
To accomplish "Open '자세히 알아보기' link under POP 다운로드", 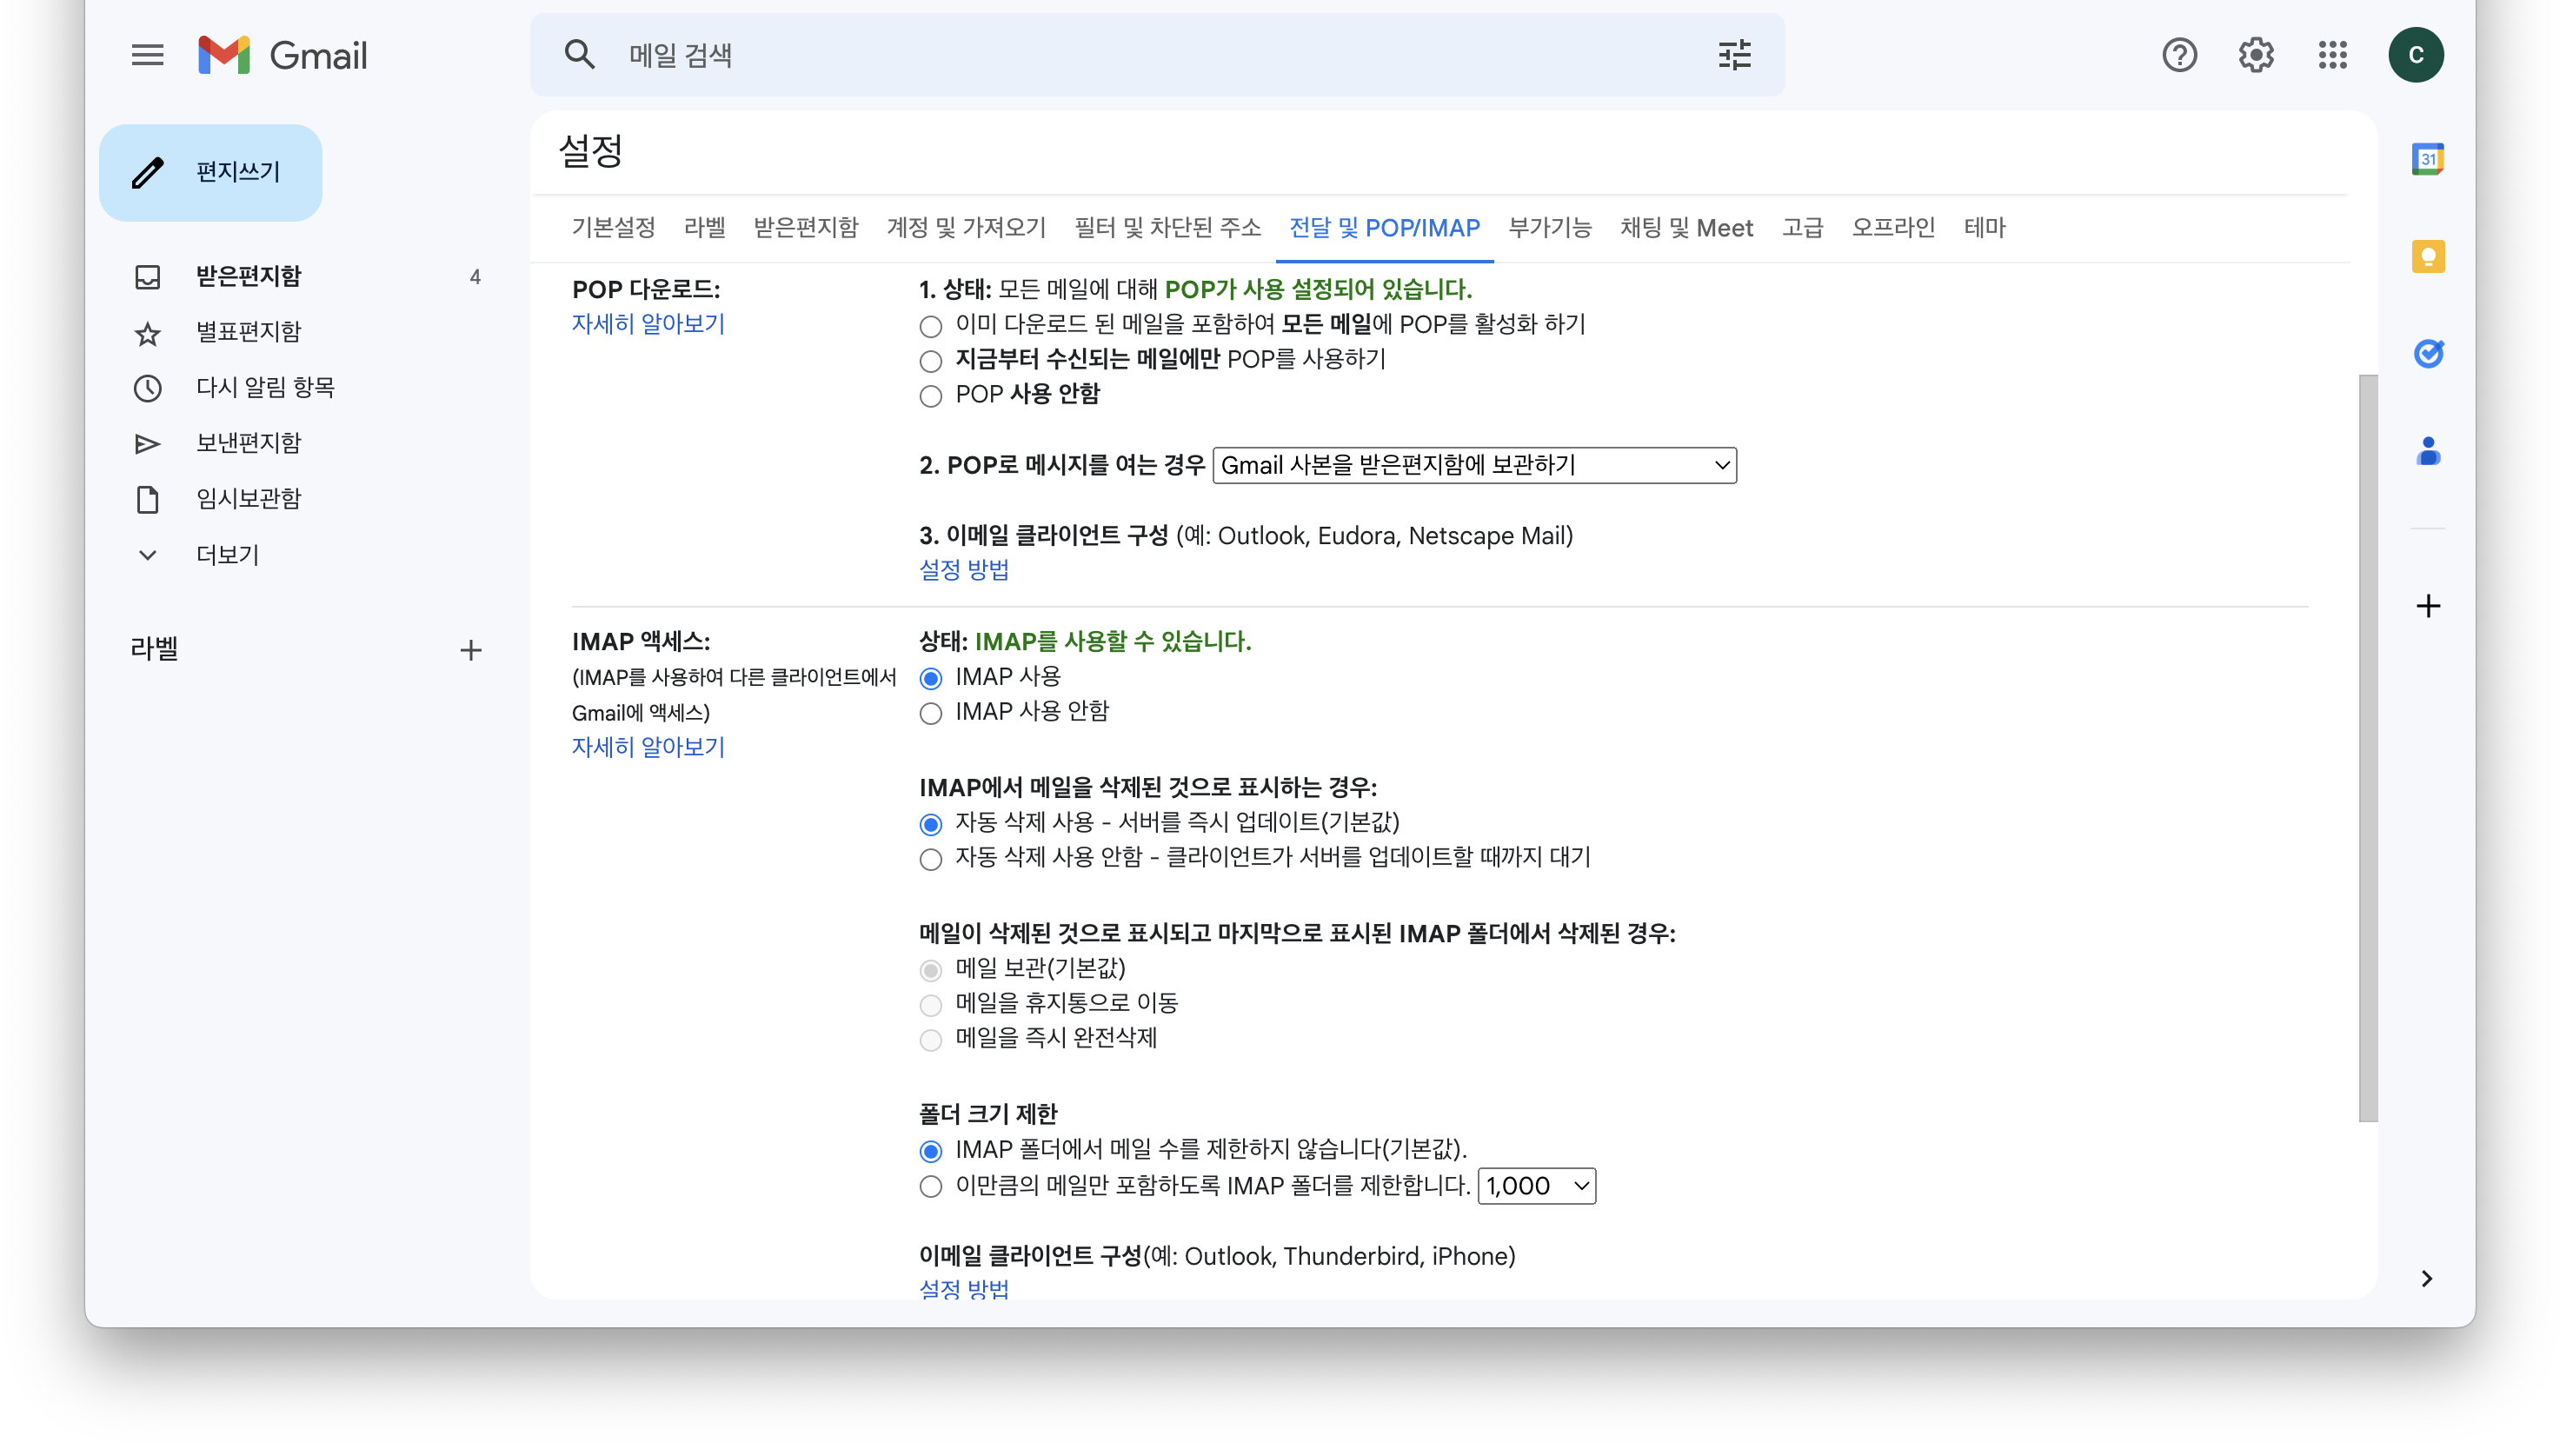I will tap(648, 324).
